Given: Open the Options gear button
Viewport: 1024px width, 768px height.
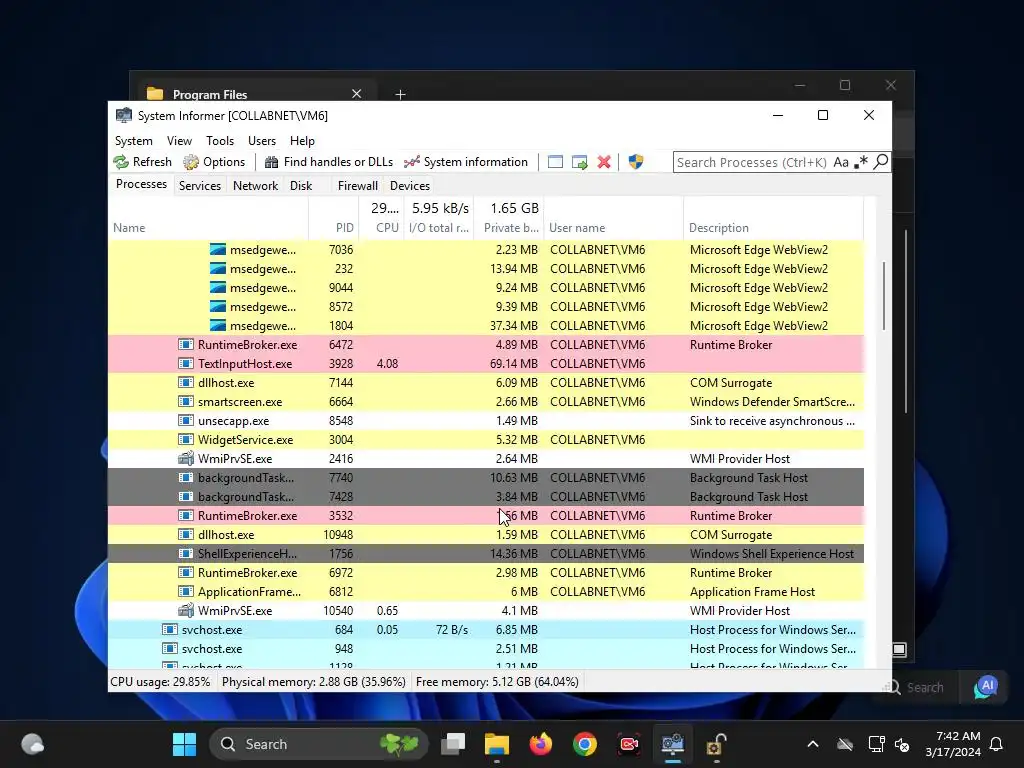Looking at the screenshot, I should (x=214, y=162).
